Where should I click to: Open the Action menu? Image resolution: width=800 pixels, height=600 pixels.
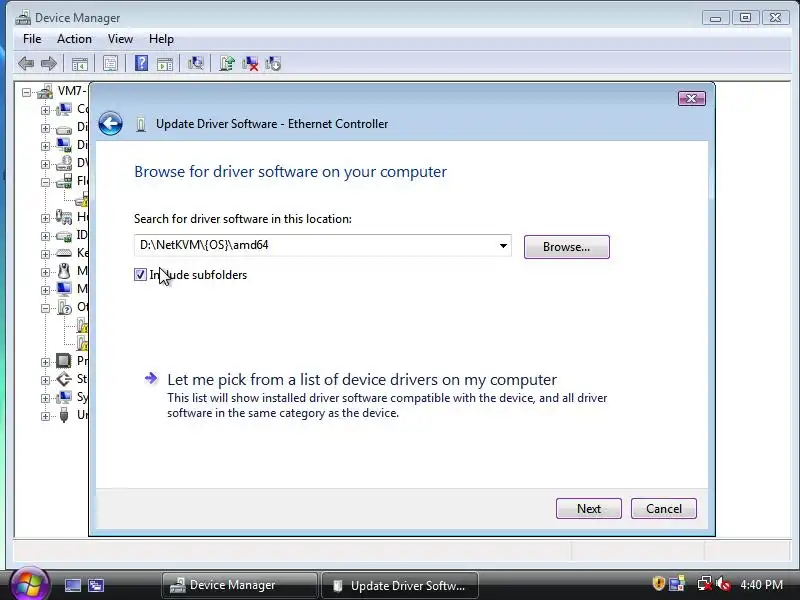coord(74,39)
